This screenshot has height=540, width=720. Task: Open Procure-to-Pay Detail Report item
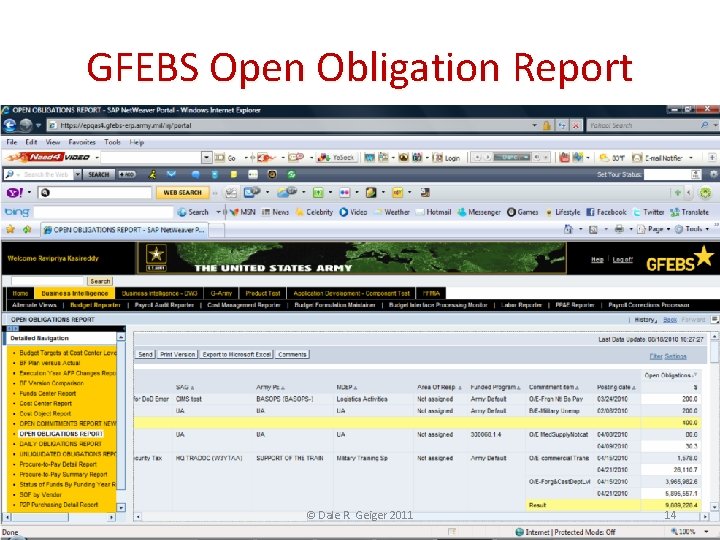tap(58, 464)
